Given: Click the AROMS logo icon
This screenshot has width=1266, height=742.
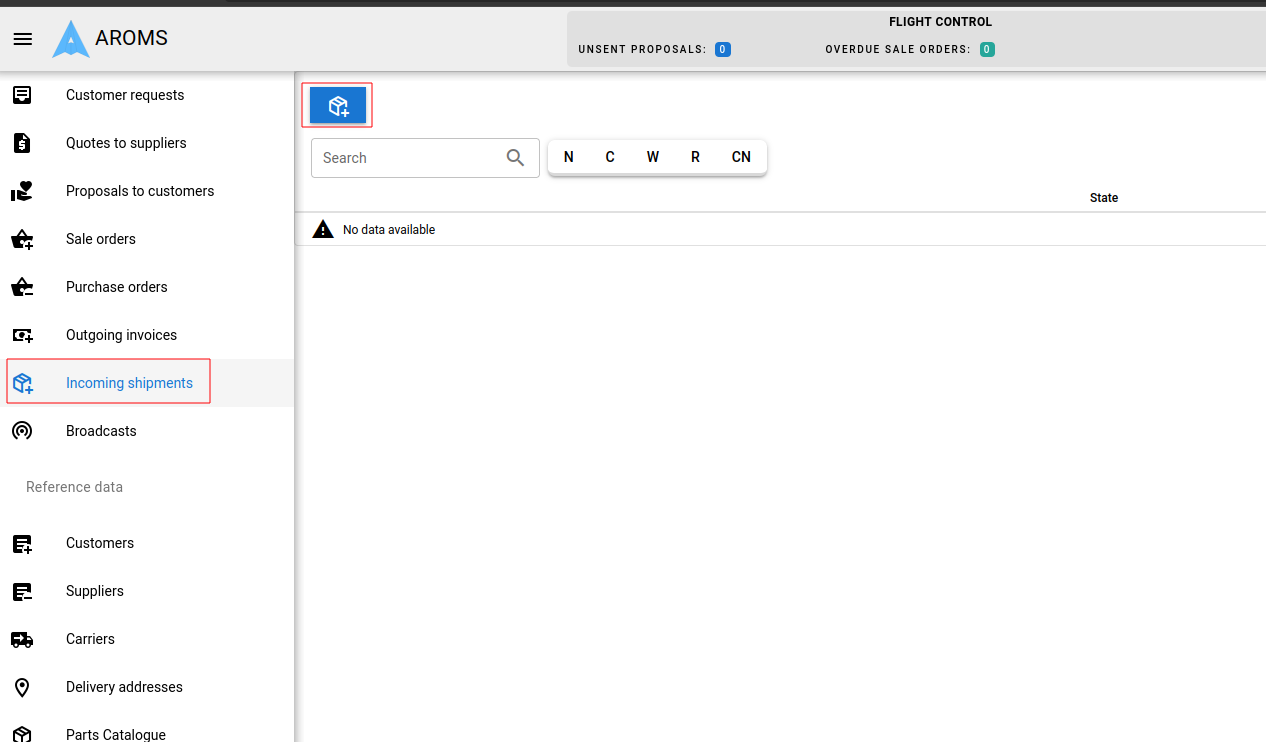Looking at the screenshot, I should [x=71, y=39].
